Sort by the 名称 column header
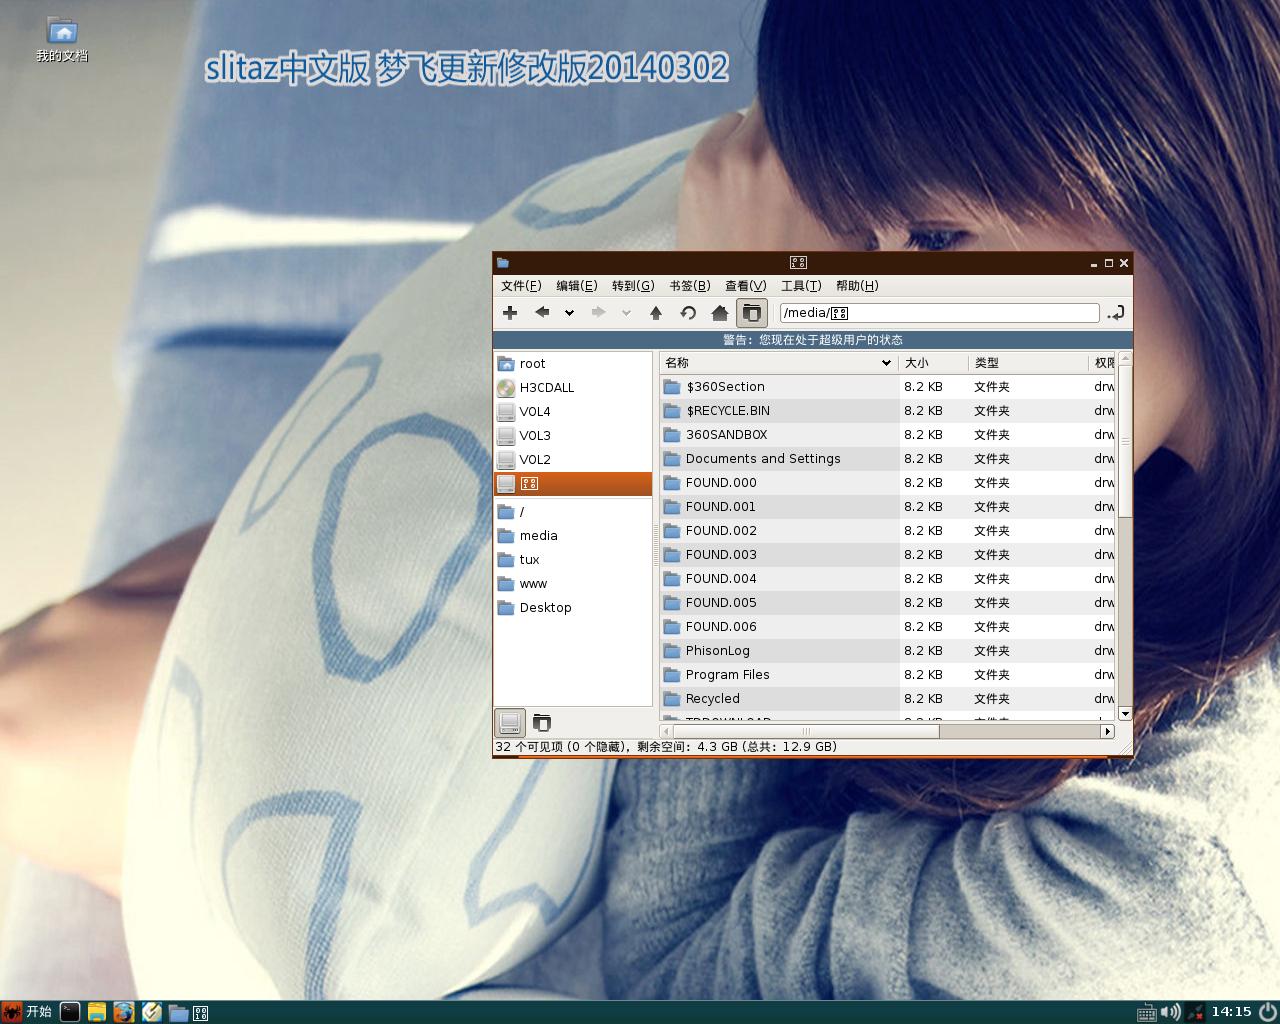 (778, 363)
